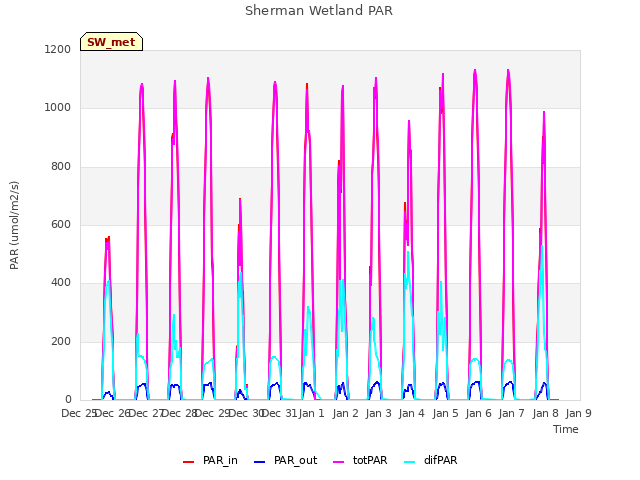640x480 pixels.
Task: Click the Jan 8 x-axis tick label
Action: coord(546,413)
